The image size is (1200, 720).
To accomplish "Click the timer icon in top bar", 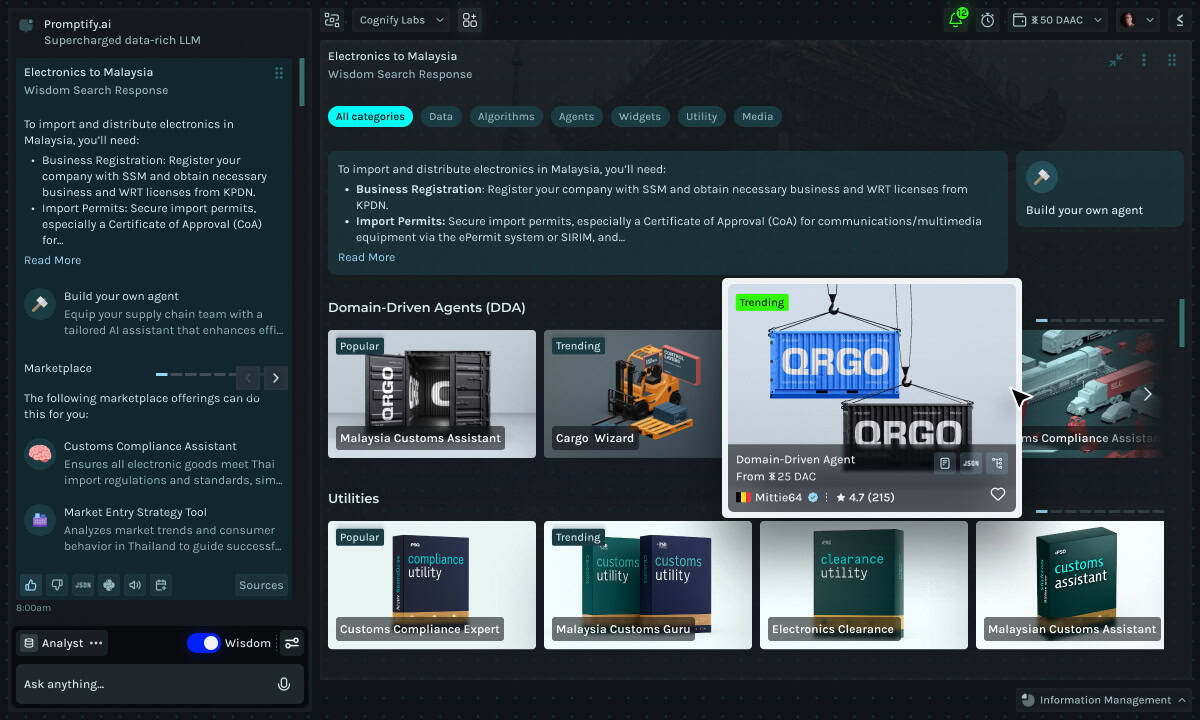I will click(x=987, y=19).
